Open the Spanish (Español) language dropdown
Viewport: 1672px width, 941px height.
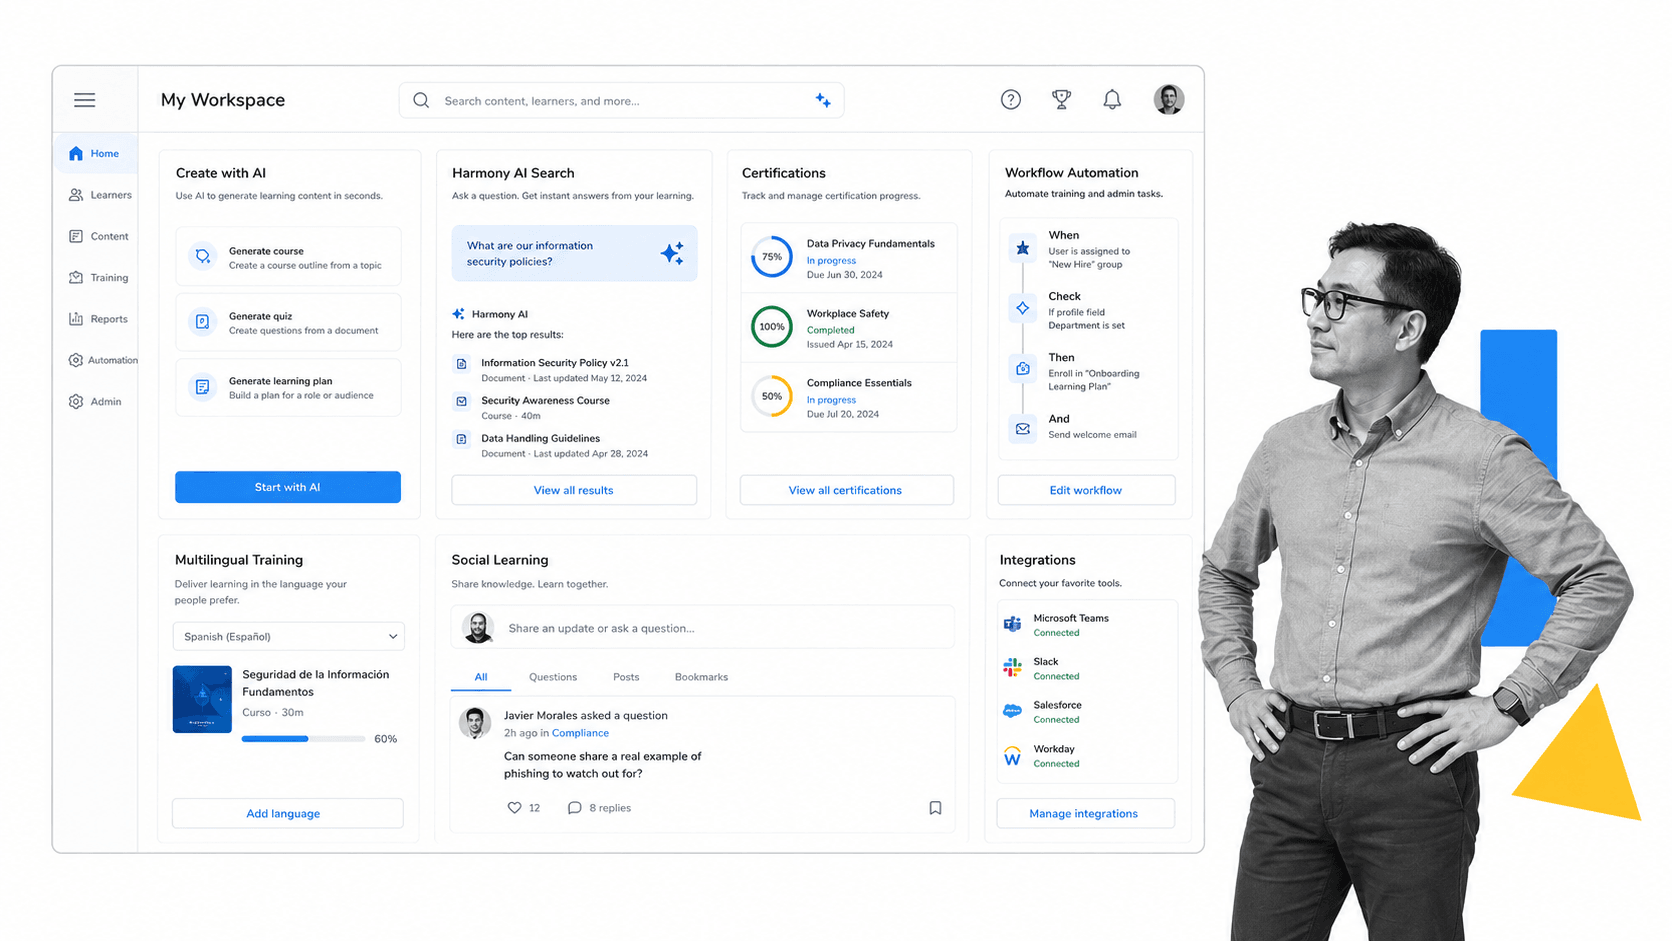289,637
